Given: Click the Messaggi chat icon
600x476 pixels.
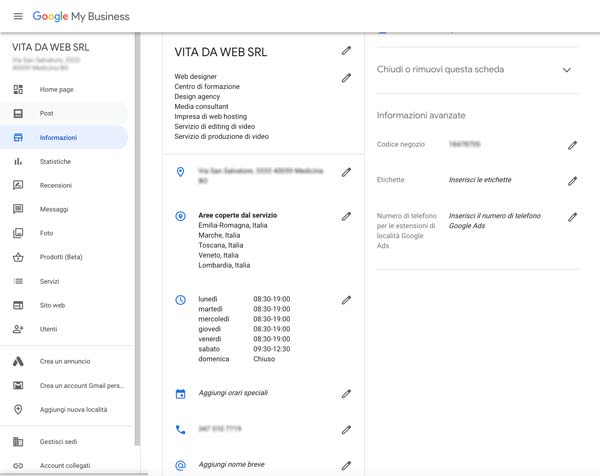Looking at the screenshot, I should [x=18, y=209].
